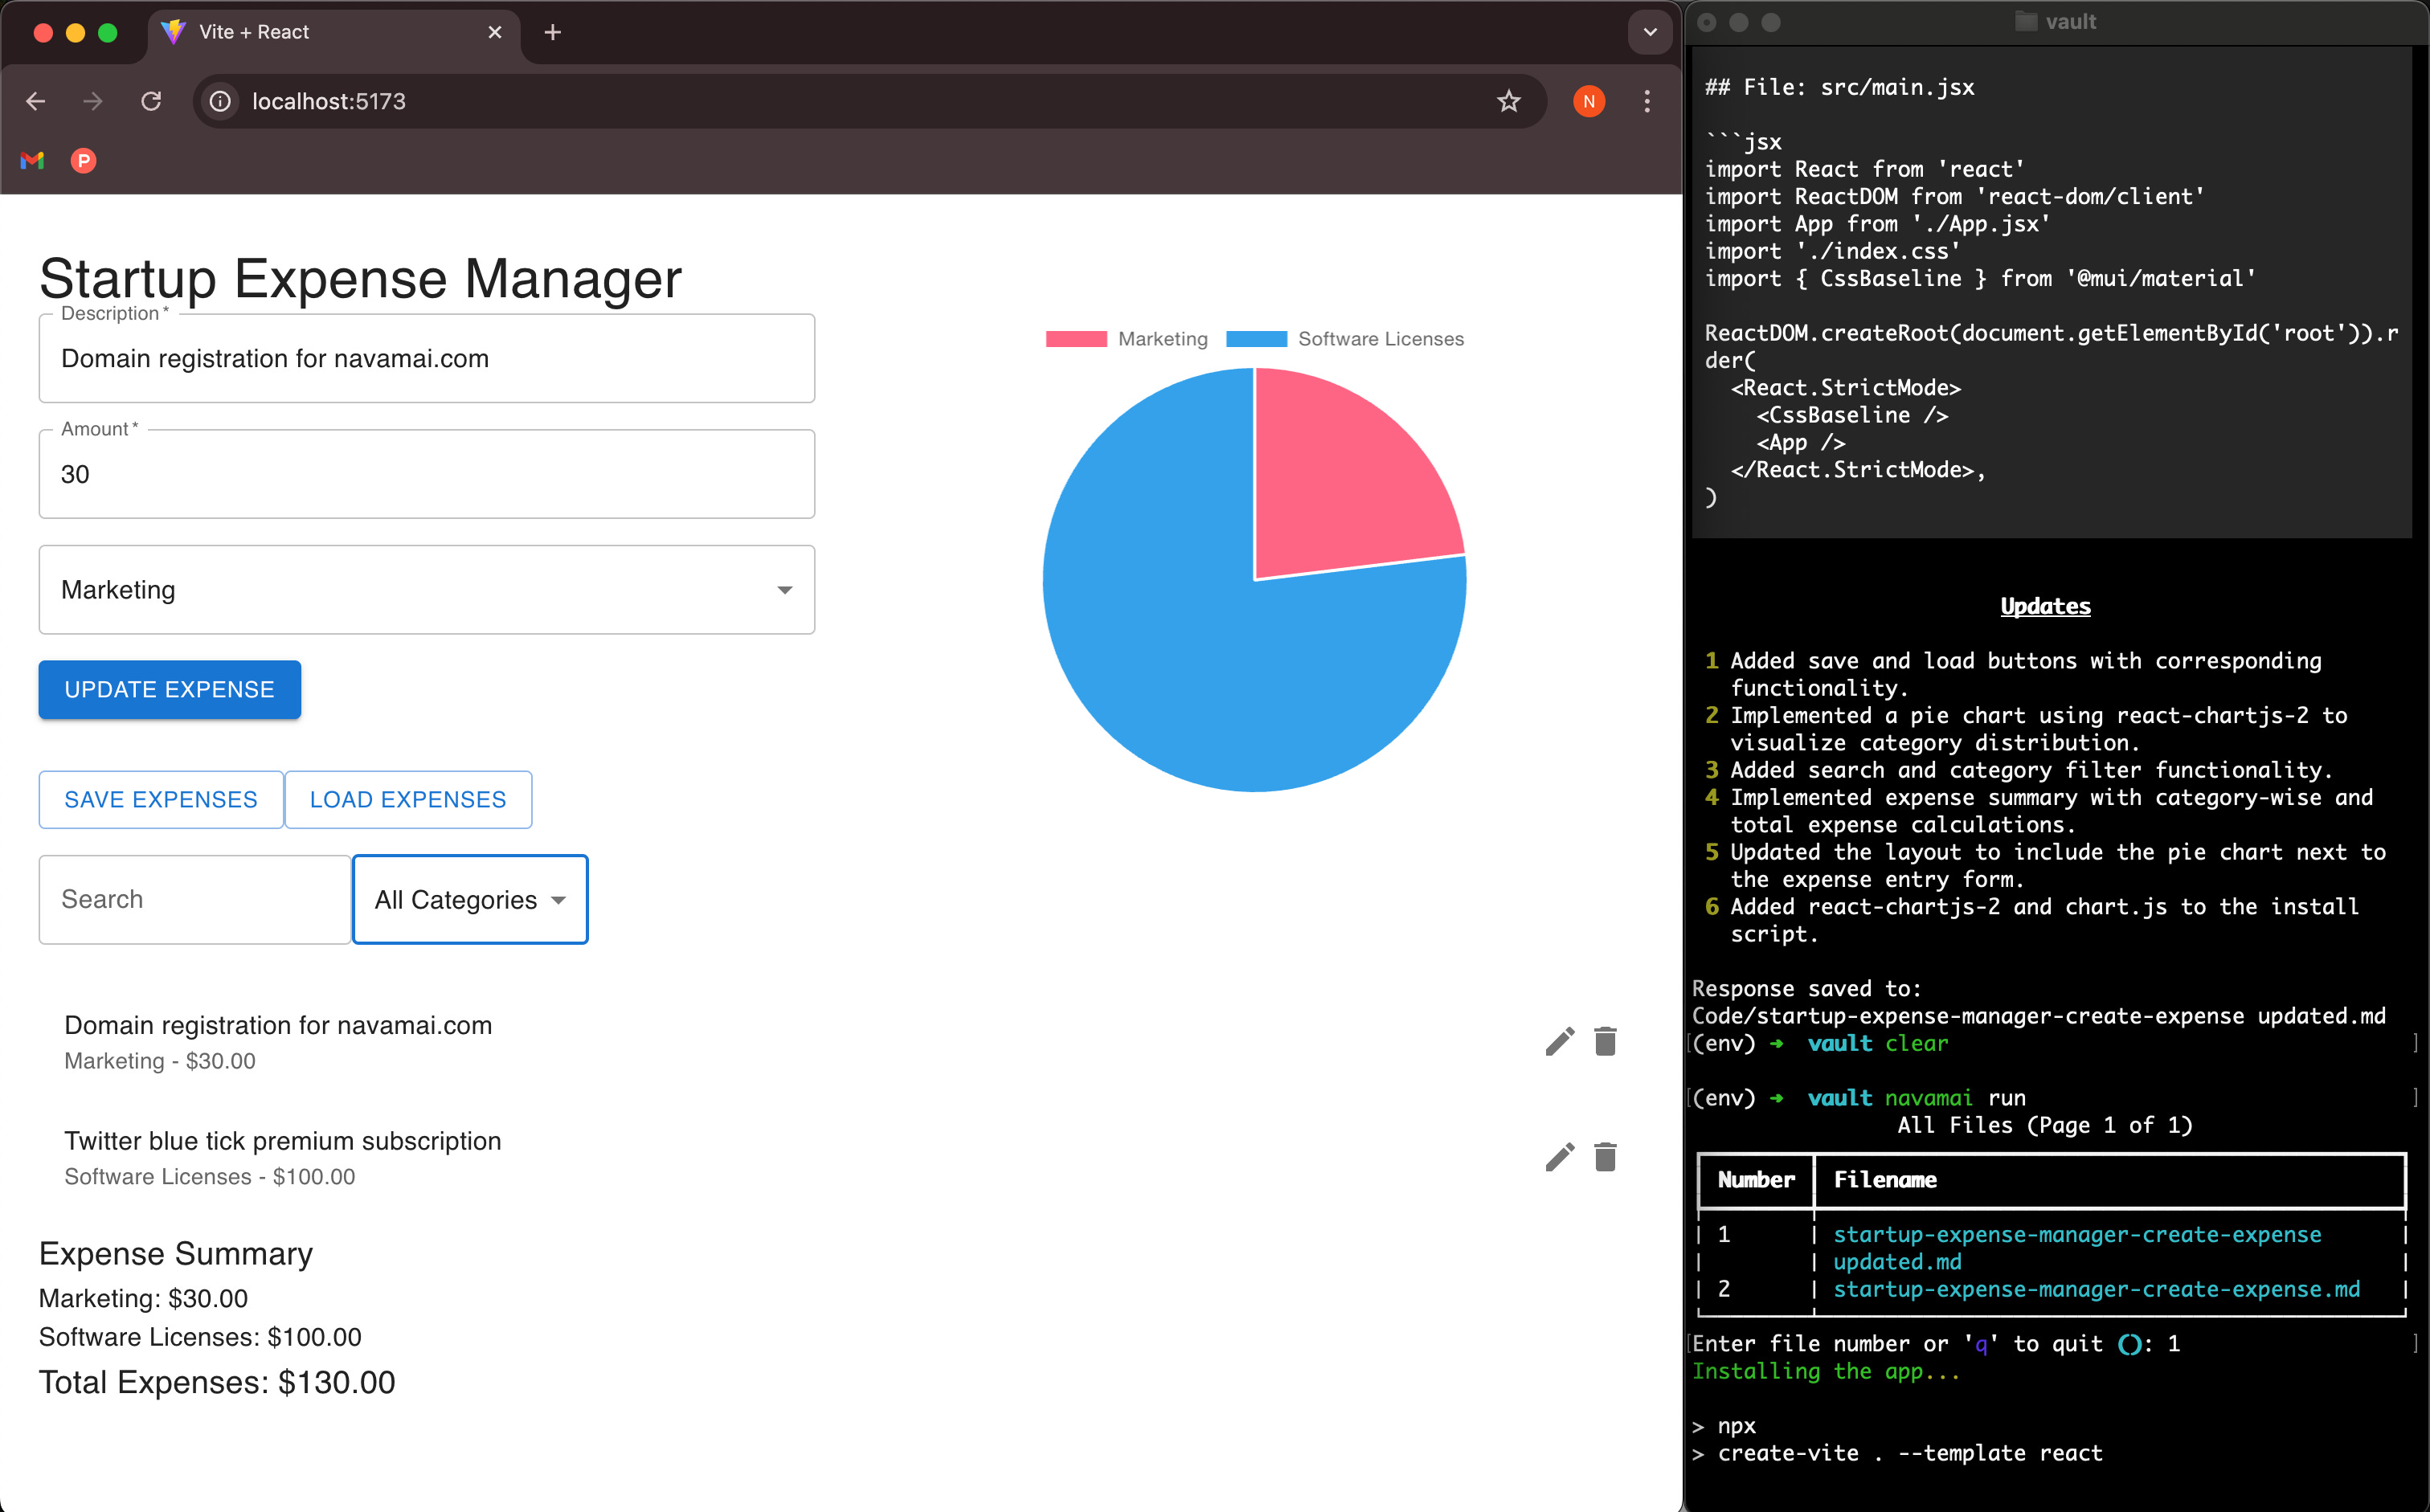Open the red P bookmark
2430x1512 pixels.
point(83,160)
